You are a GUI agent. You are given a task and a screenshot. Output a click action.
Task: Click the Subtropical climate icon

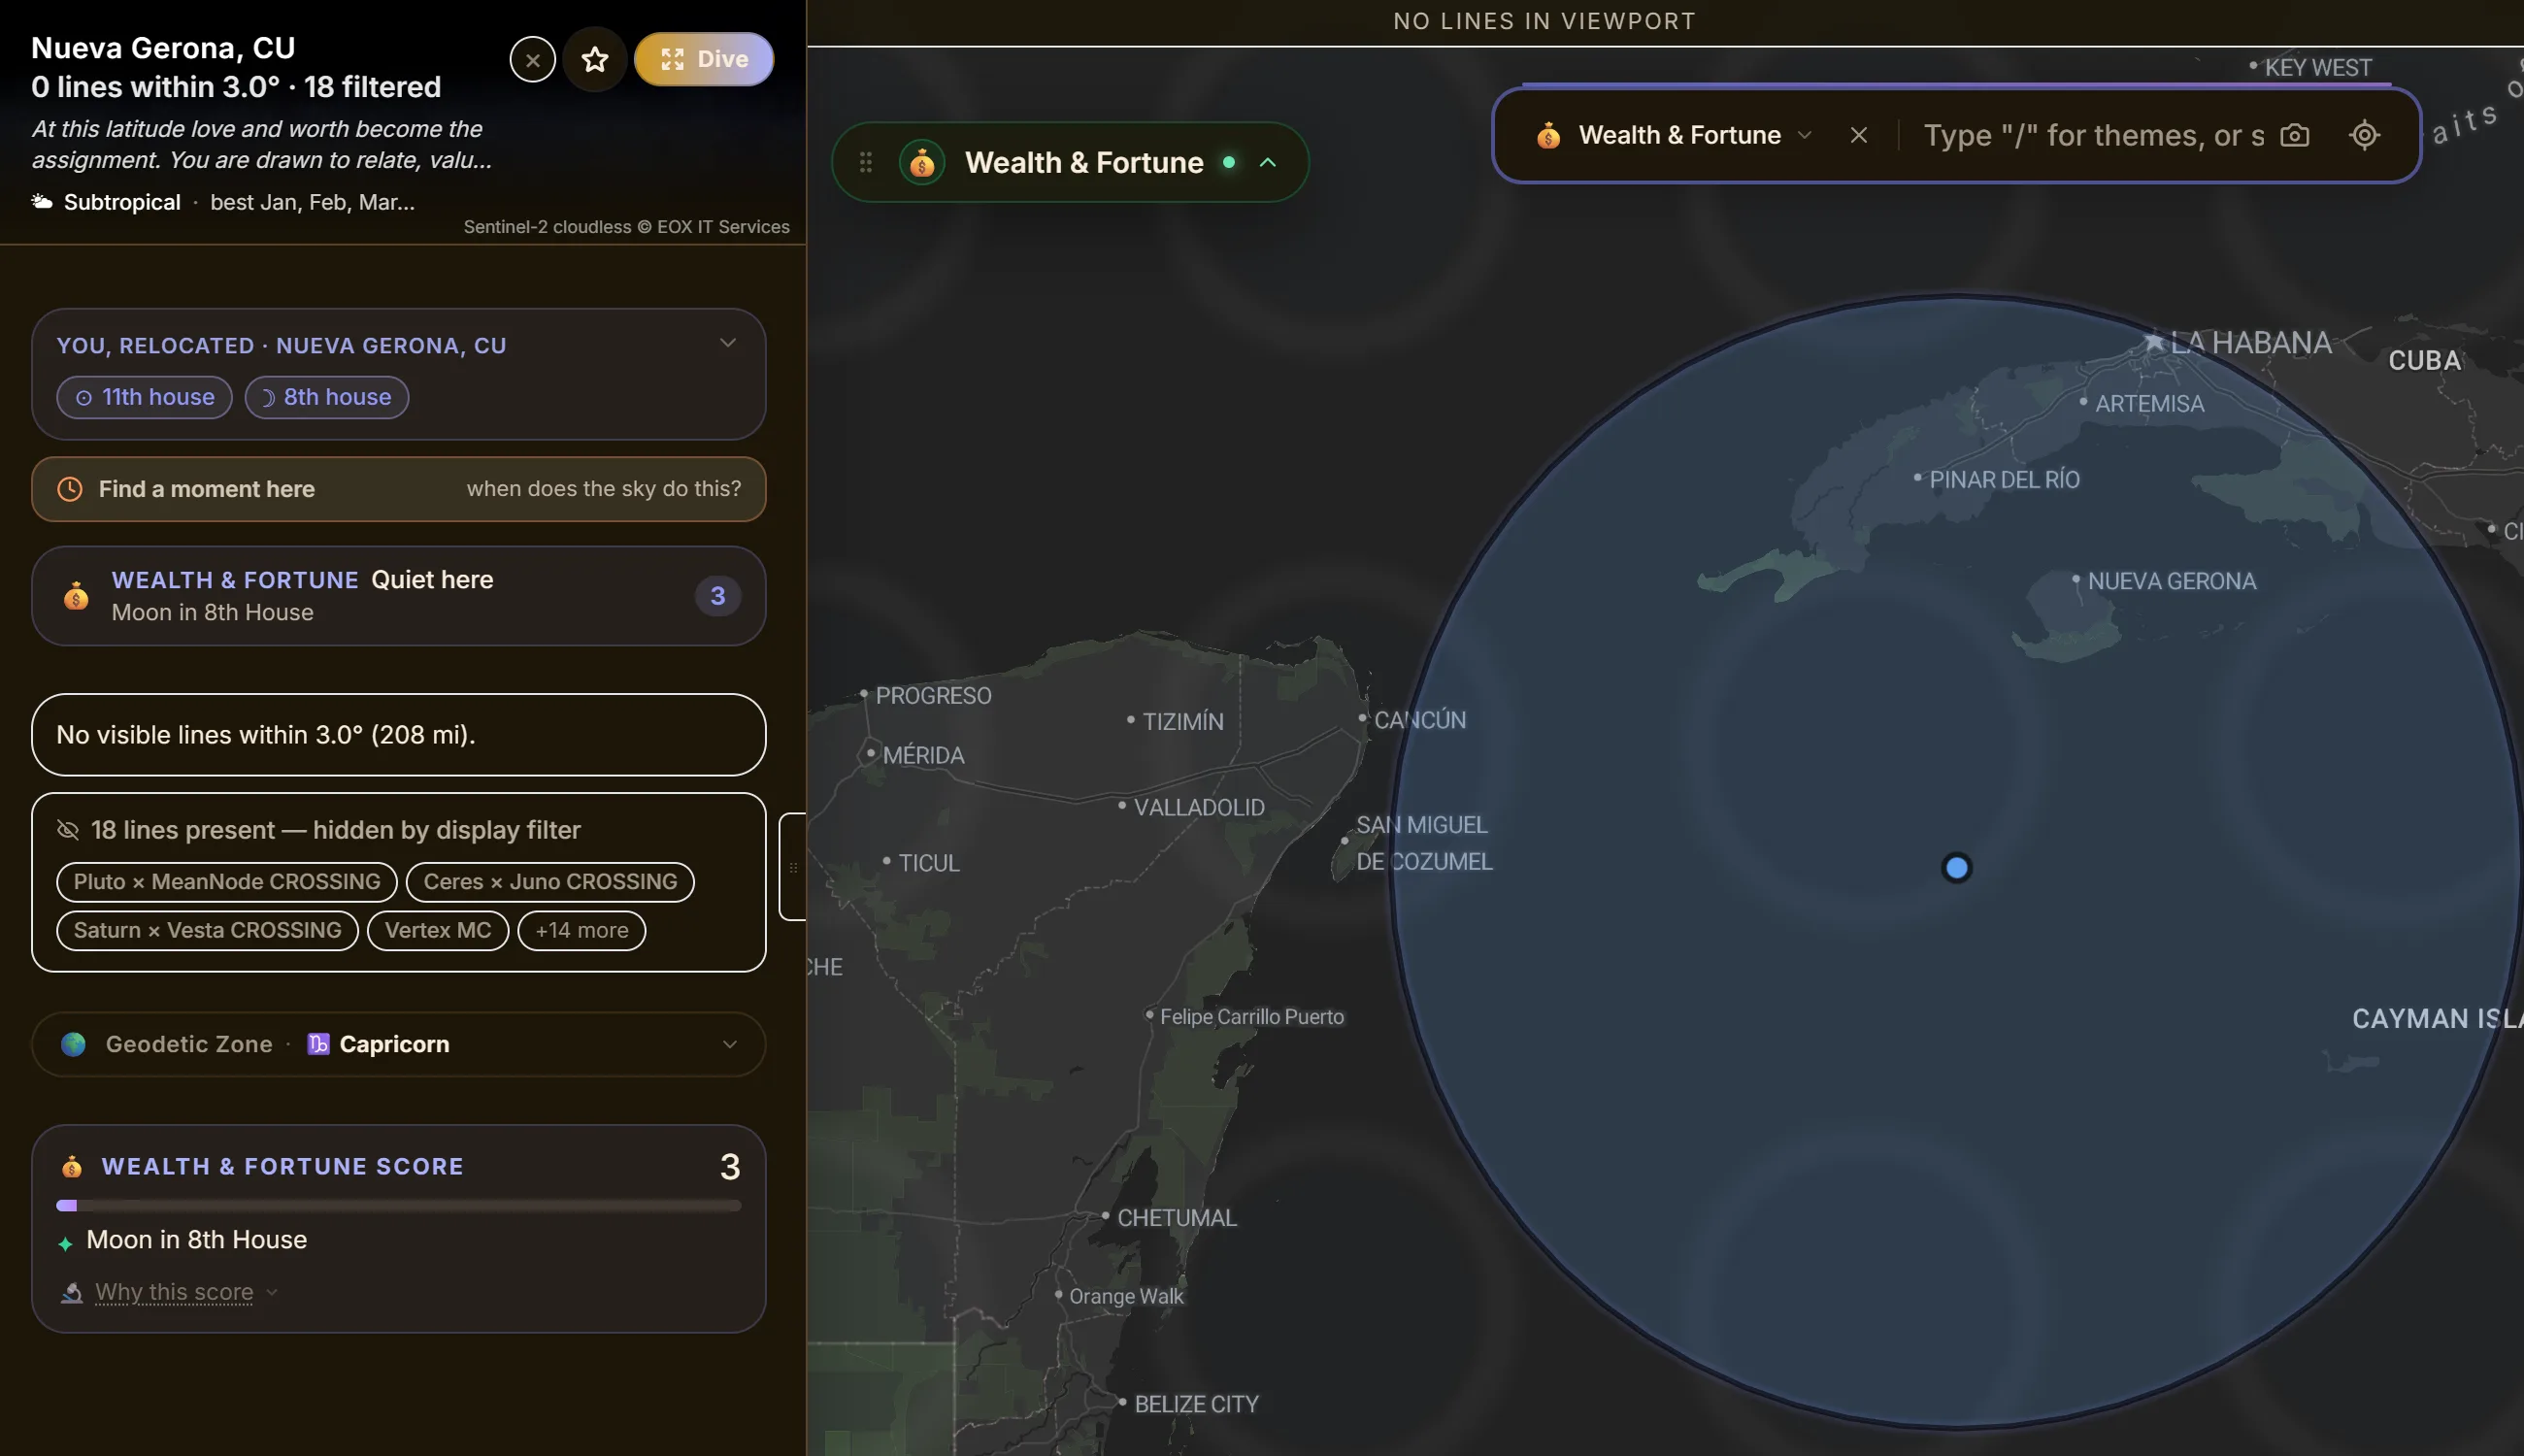tap(42, 202)
